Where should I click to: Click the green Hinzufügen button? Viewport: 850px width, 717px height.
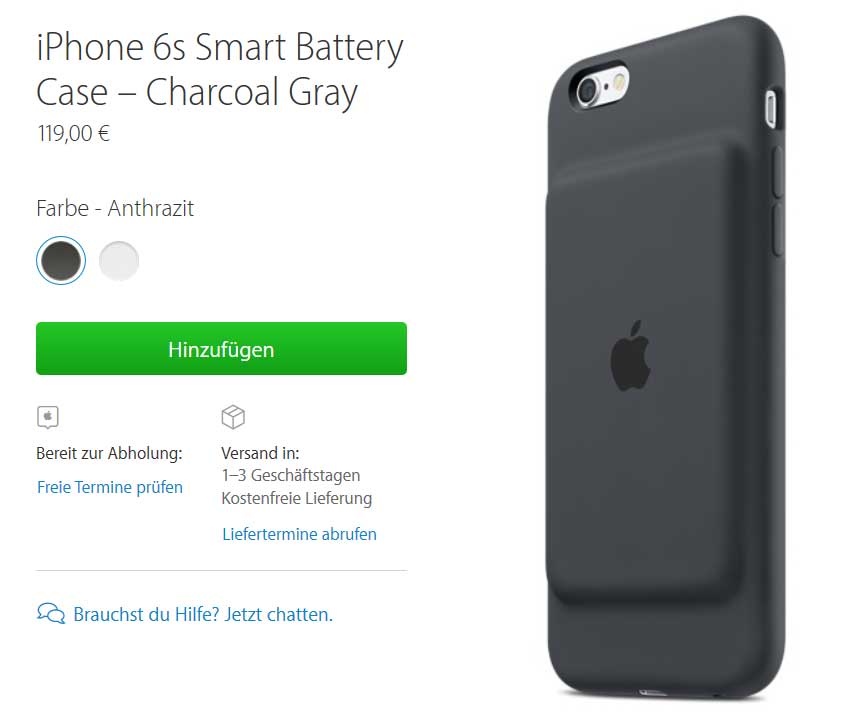pos(221,348)
